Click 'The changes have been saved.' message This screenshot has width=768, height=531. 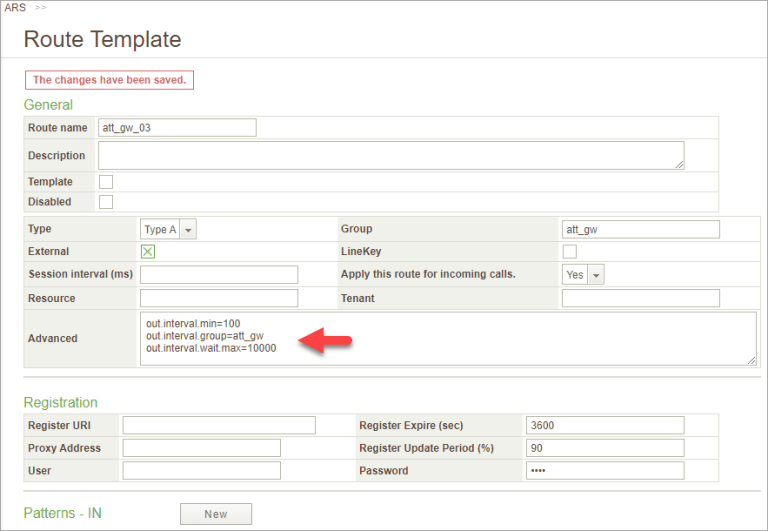[110, 80]
